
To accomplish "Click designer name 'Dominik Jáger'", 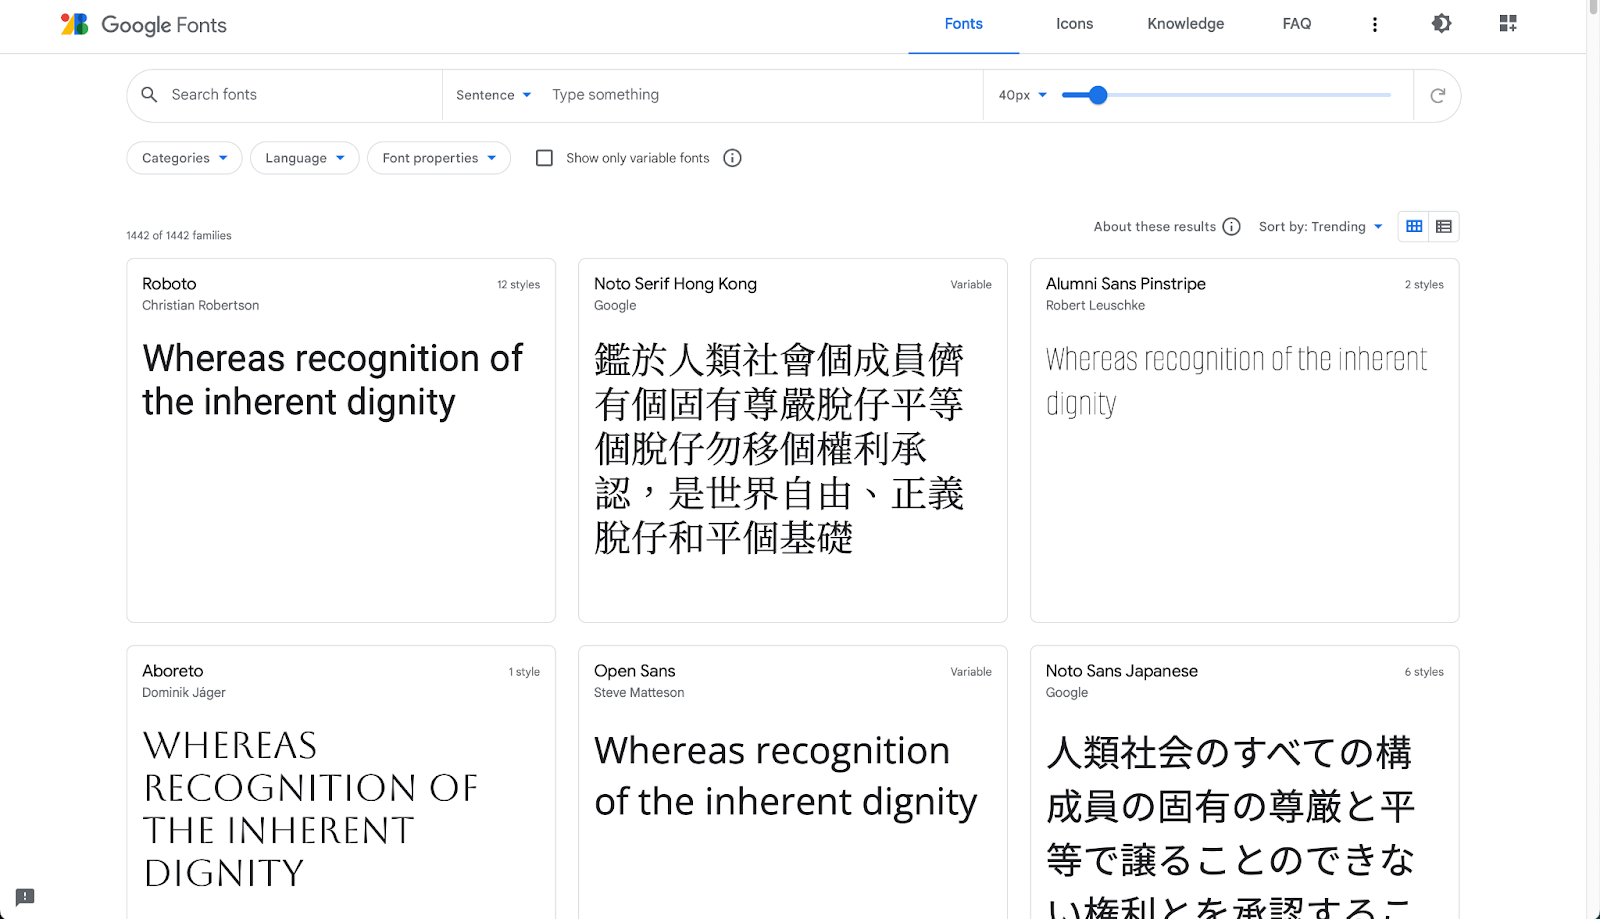I will click(x=184, y=693).
